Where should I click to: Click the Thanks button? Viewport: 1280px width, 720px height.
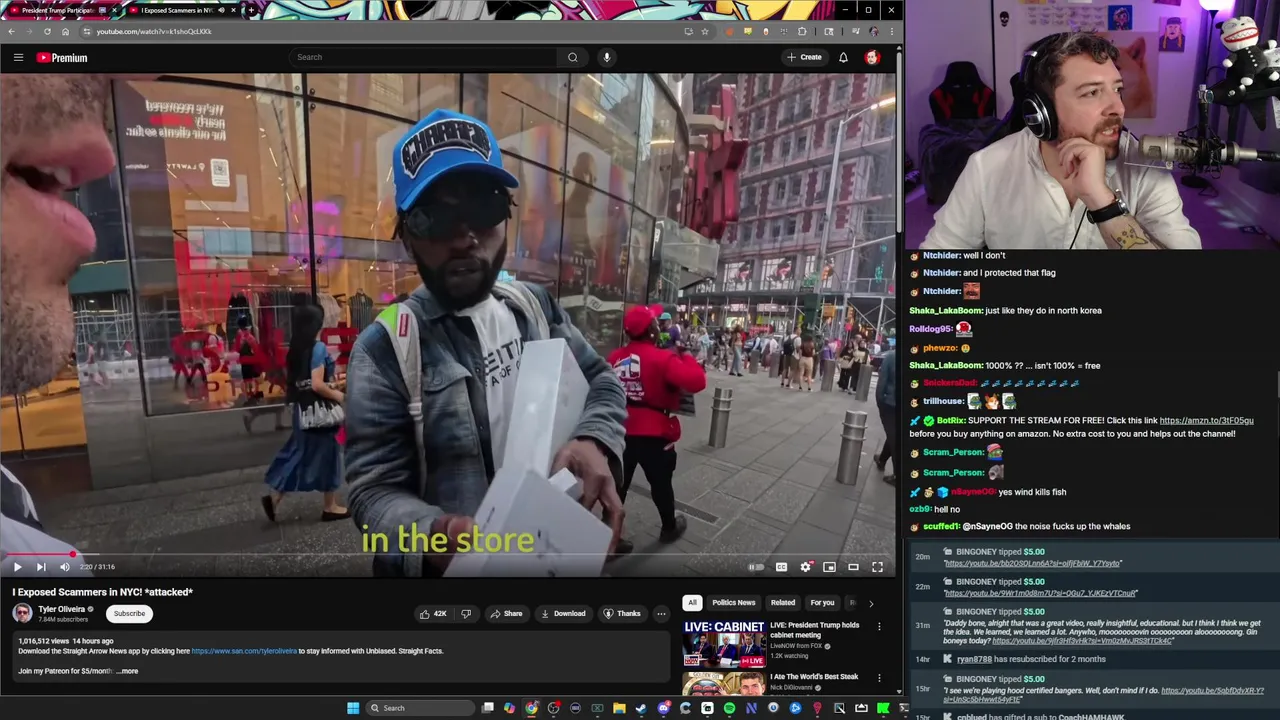click(x=622, y=614)
